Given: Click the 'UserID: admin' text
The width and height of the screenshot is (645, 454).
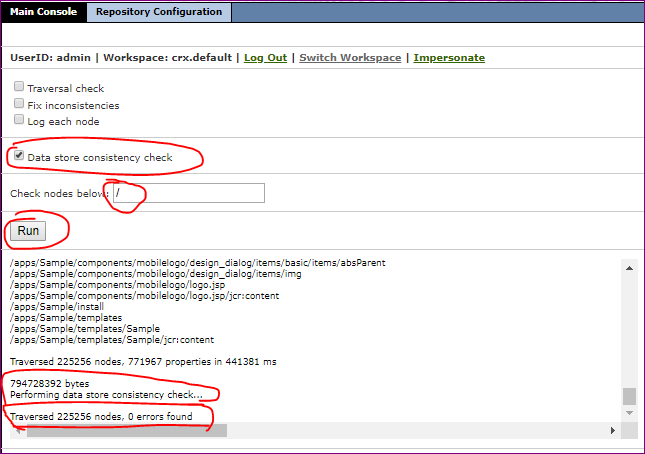Looking at the screenshot, I should point(50,58).
